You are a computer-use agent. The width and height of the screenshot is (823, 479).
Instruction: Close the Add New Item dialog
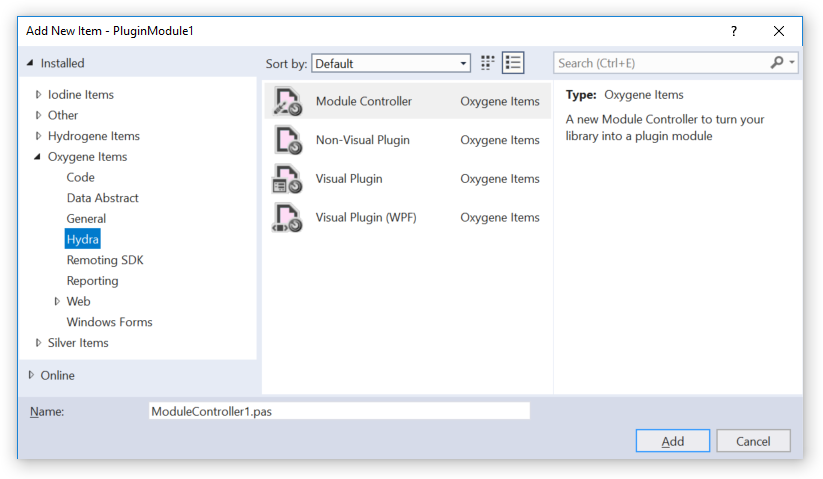tap(779, 31)
